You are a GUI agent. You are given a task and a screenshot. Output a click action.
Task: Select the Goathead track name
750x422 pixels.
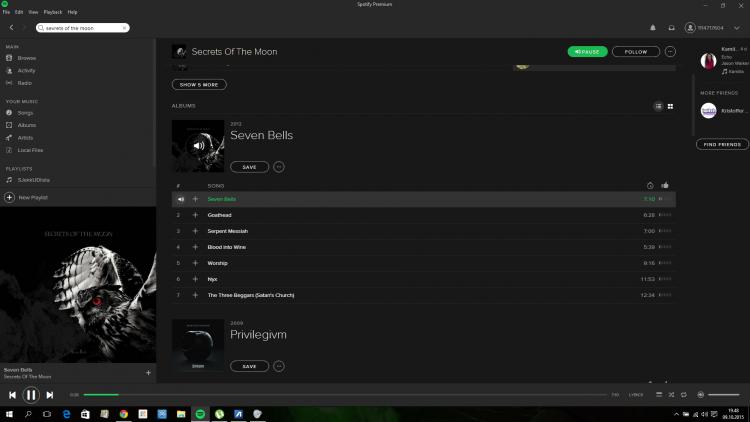(220, 215)
